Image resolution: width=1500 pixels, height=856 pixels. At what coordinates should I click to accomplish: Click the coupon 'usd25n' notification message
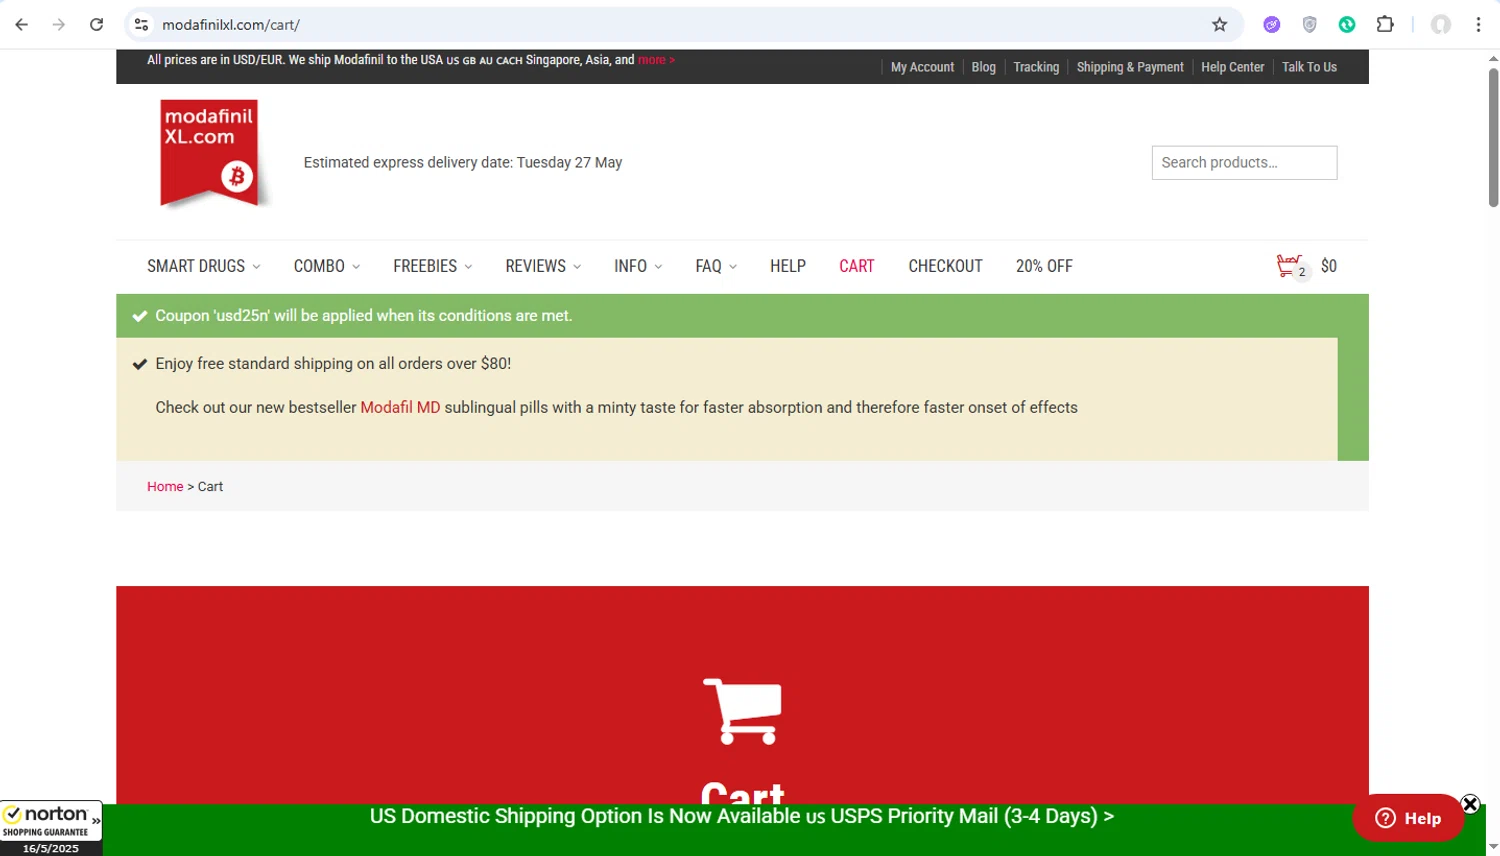[364, 315]
